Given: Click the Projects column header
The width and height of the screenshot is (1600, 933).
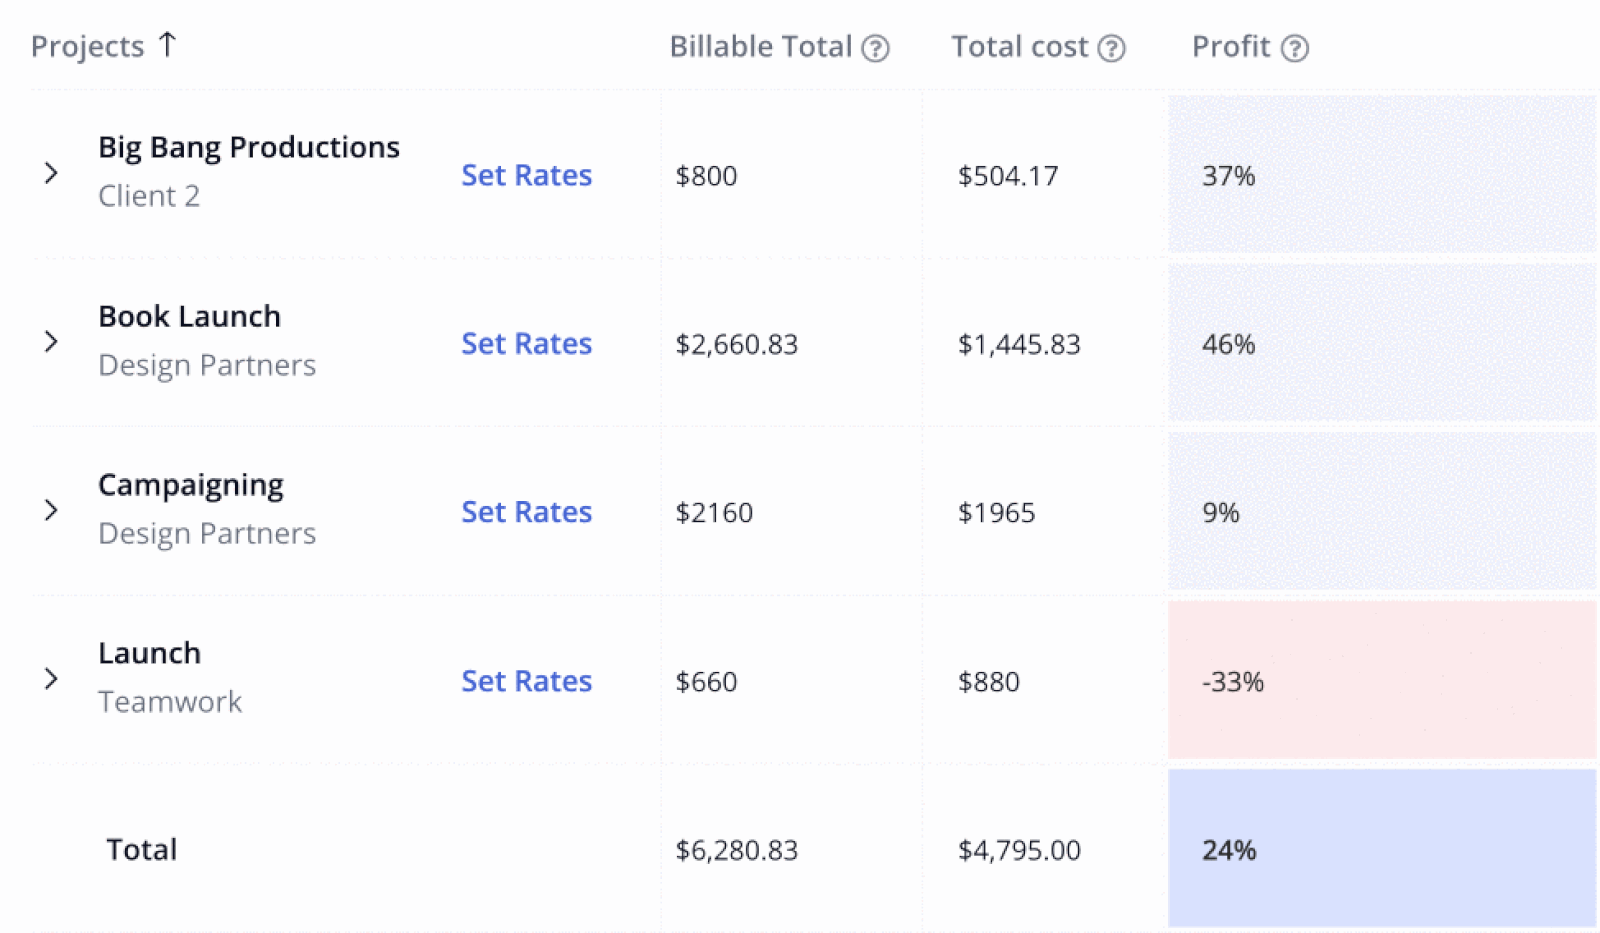Looking at the screenshot, I should [x=88, y=45].
